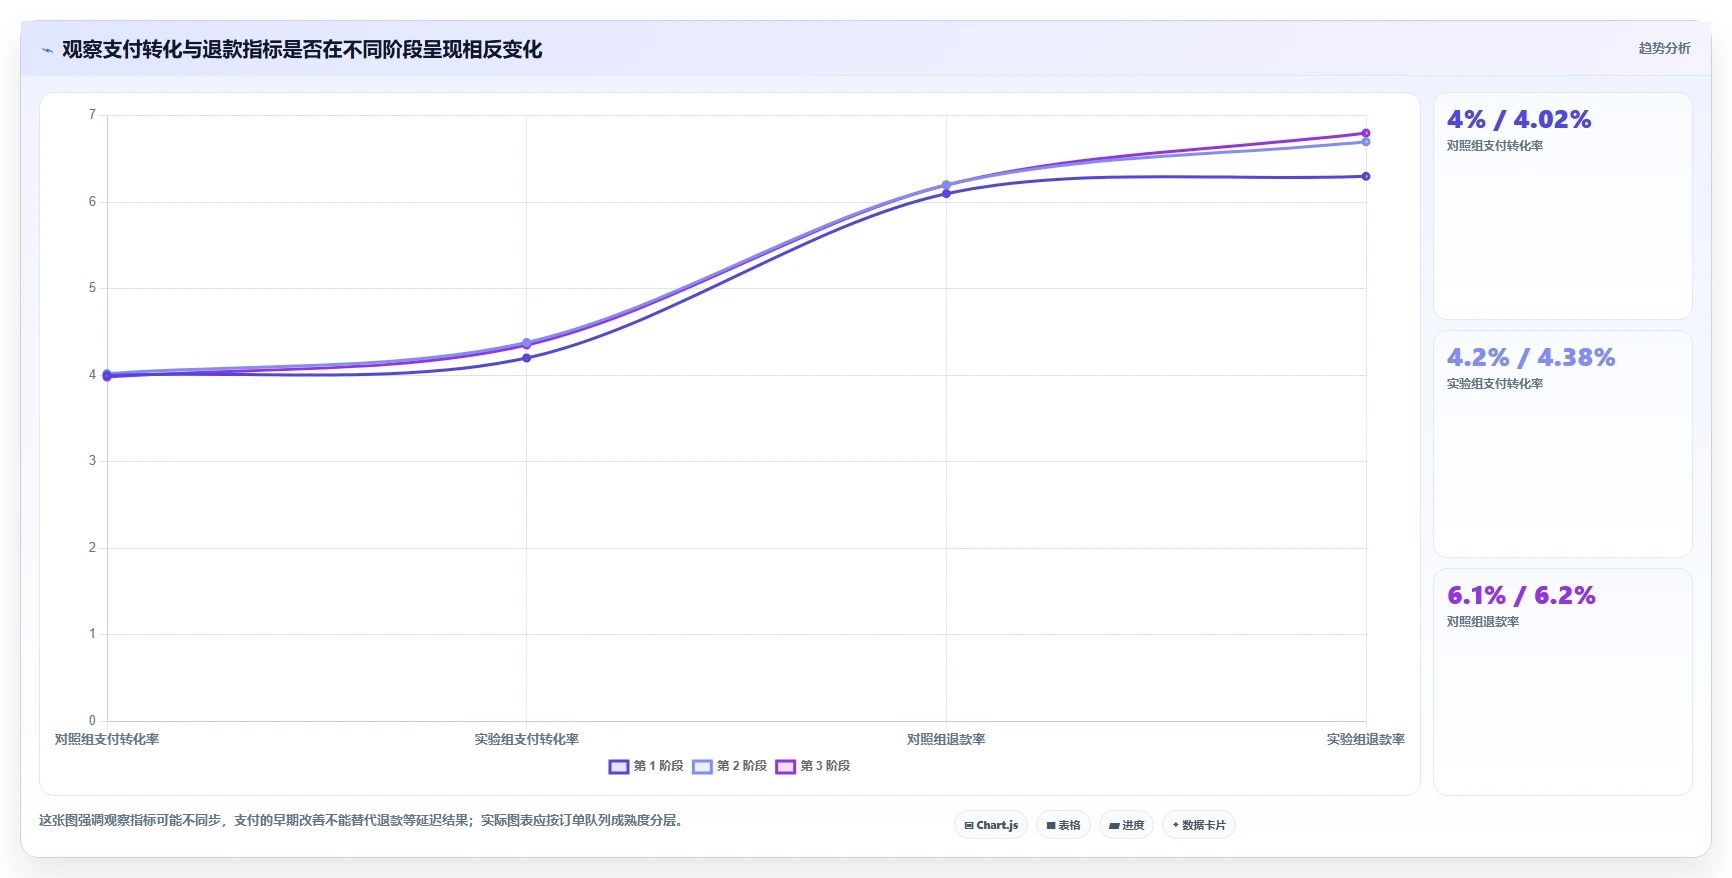This screenshot has height=878, width=1732.
Task: Click the 第 3 阶段 point at 实验组退款率
Action: (x=1366, y=133)
